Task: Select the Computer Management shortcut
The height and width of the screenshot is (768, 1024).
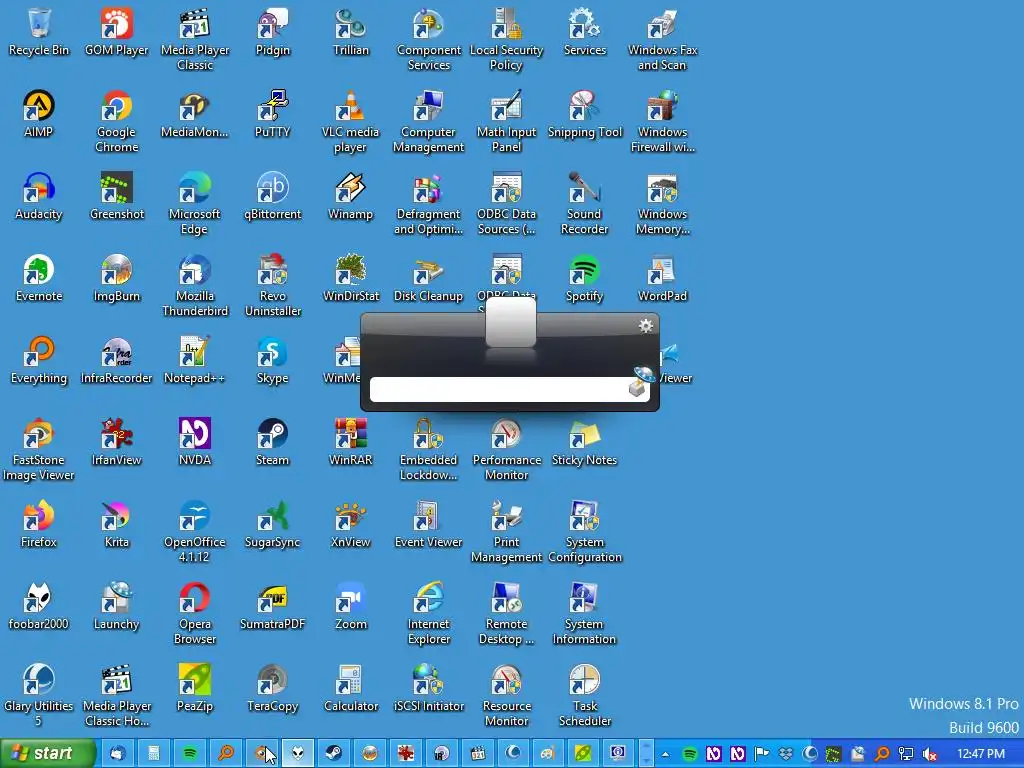Action: 428,121
